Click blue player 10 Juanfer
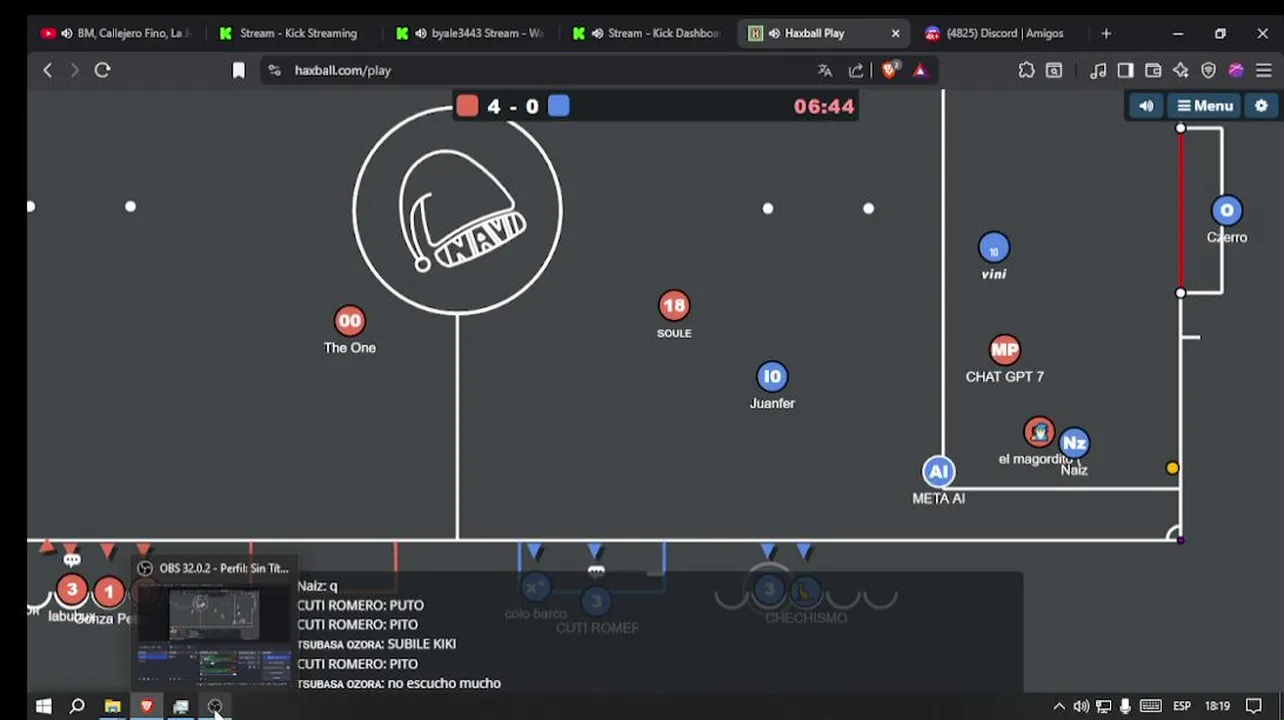This screenshot has height=720, width=1284. (772, 377)
